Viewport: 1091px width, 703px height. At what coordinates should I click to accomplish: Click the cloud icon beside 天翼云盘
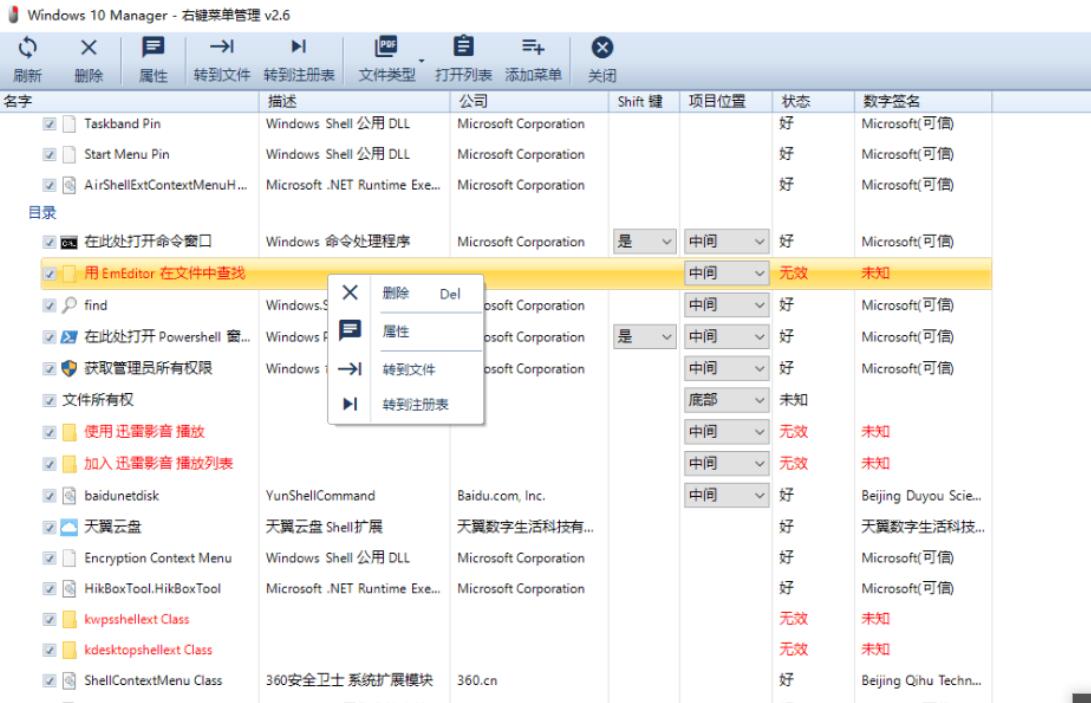pyautogui.click(x=69, y=527)
